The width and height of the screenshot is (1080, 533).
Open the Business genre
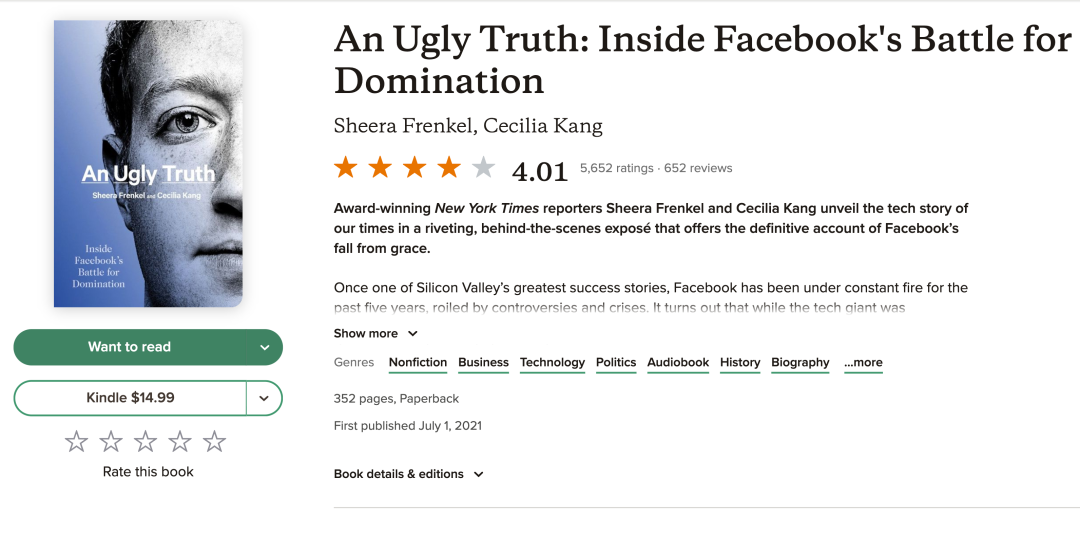pyautogui.click(x=484, y=363)
